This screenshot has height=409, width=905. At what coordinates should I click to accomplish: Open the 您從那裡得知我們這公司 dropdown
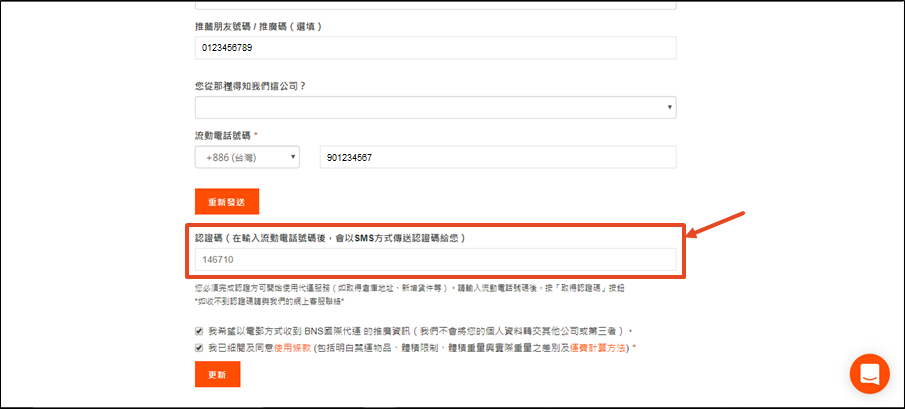point(435,107)
